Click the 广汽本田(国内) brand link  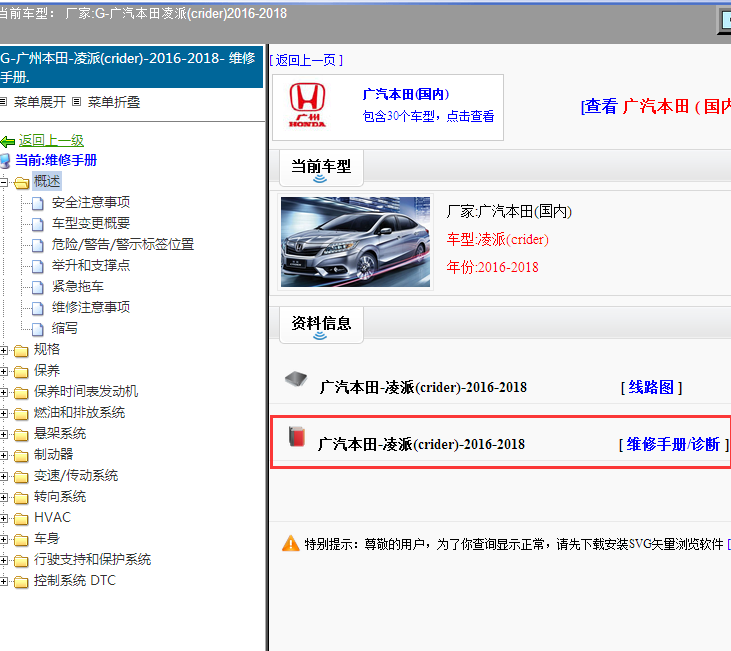(x=406, y=94)
